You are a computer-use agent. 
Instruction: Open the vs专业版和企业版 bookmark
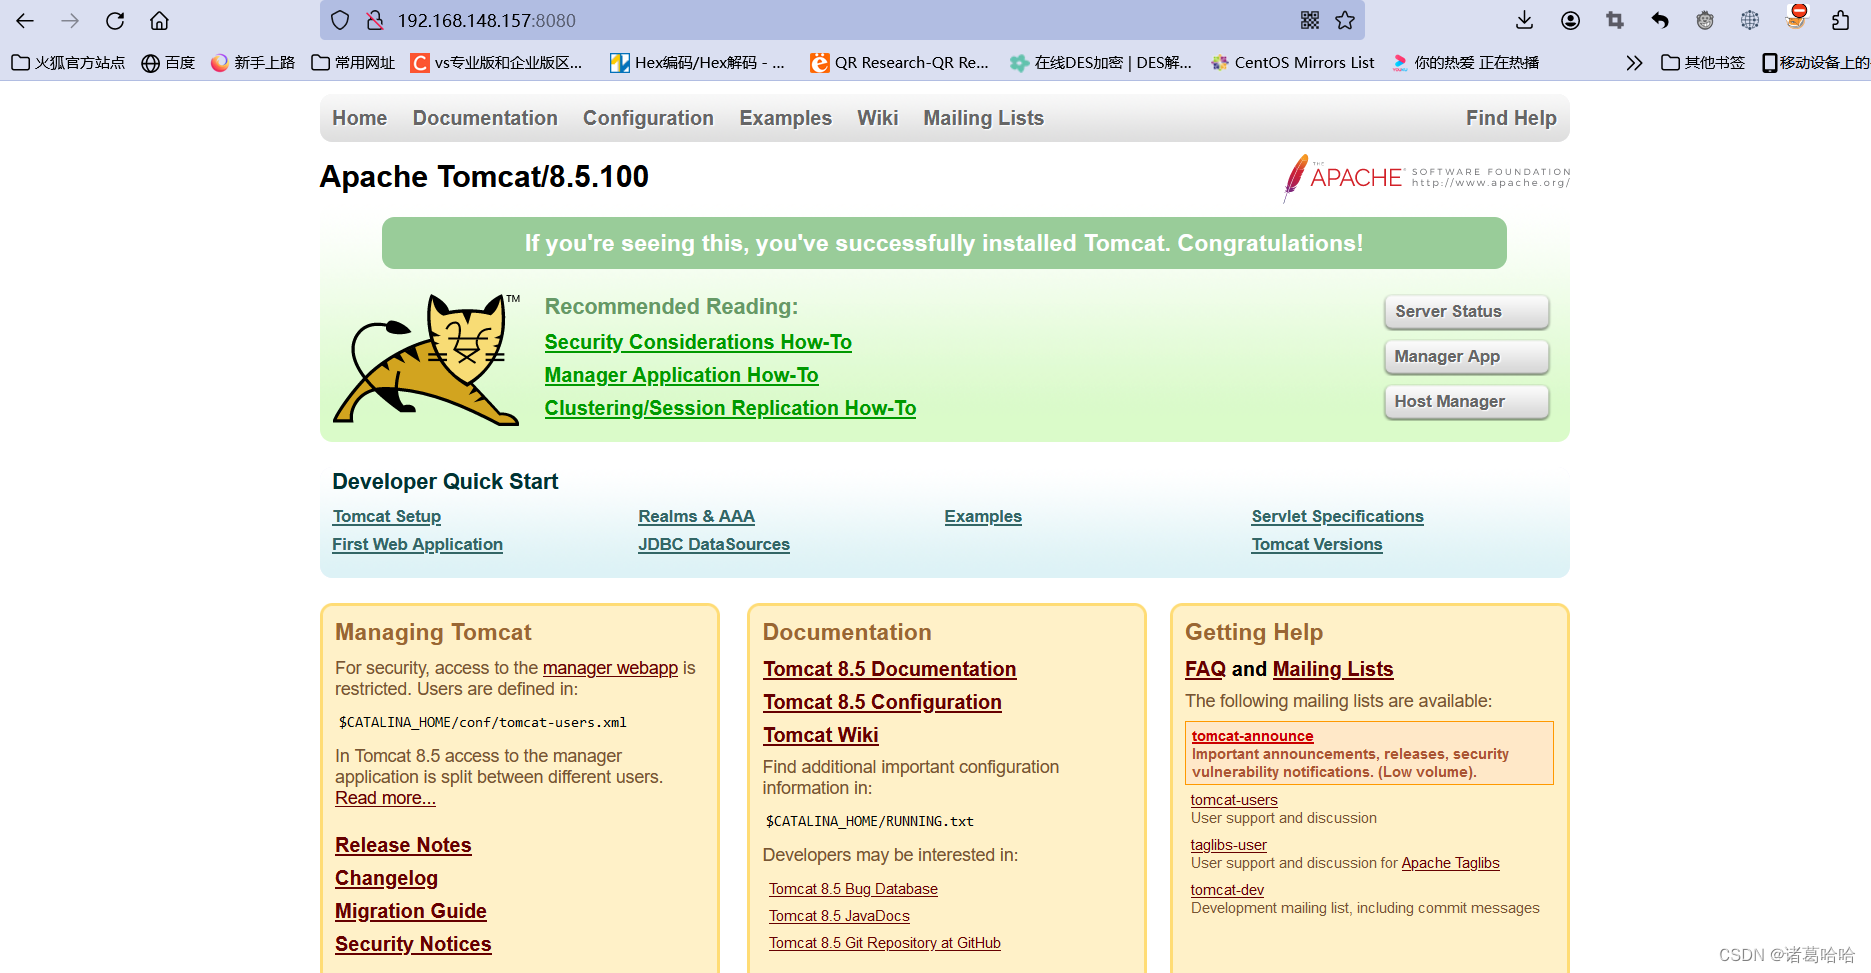click(497, 63)
